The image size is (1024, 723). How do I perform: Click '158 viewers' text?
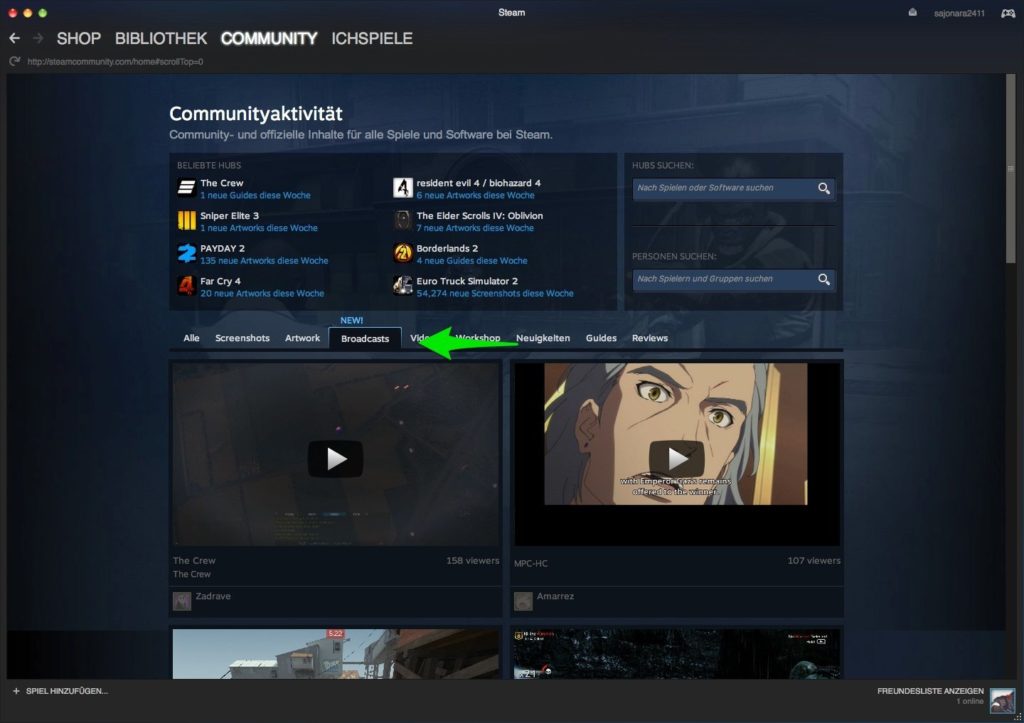point(472,560)
